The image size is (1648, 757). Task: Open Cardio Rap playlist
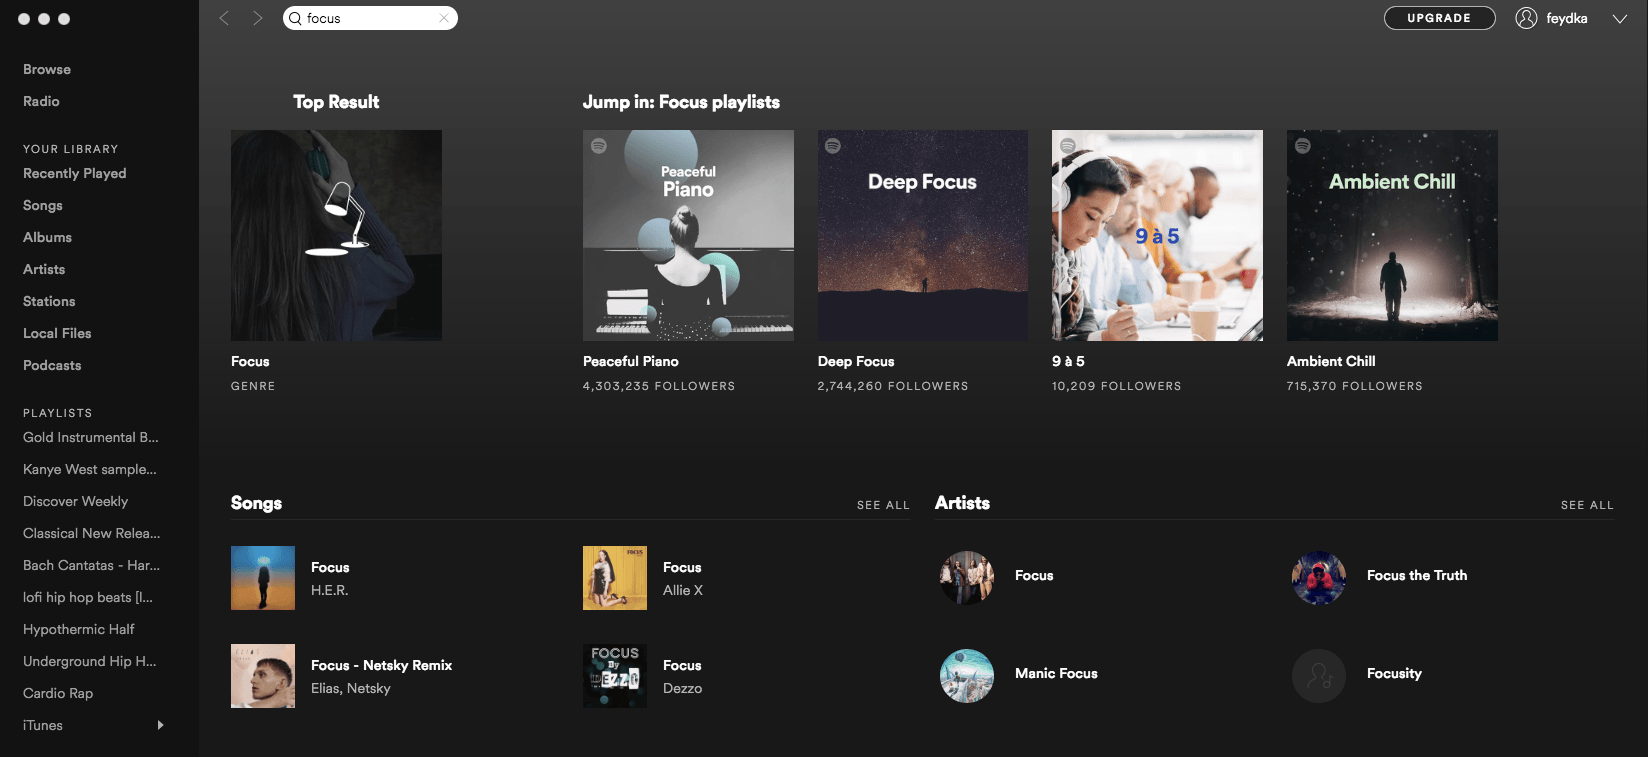point(58,693)
